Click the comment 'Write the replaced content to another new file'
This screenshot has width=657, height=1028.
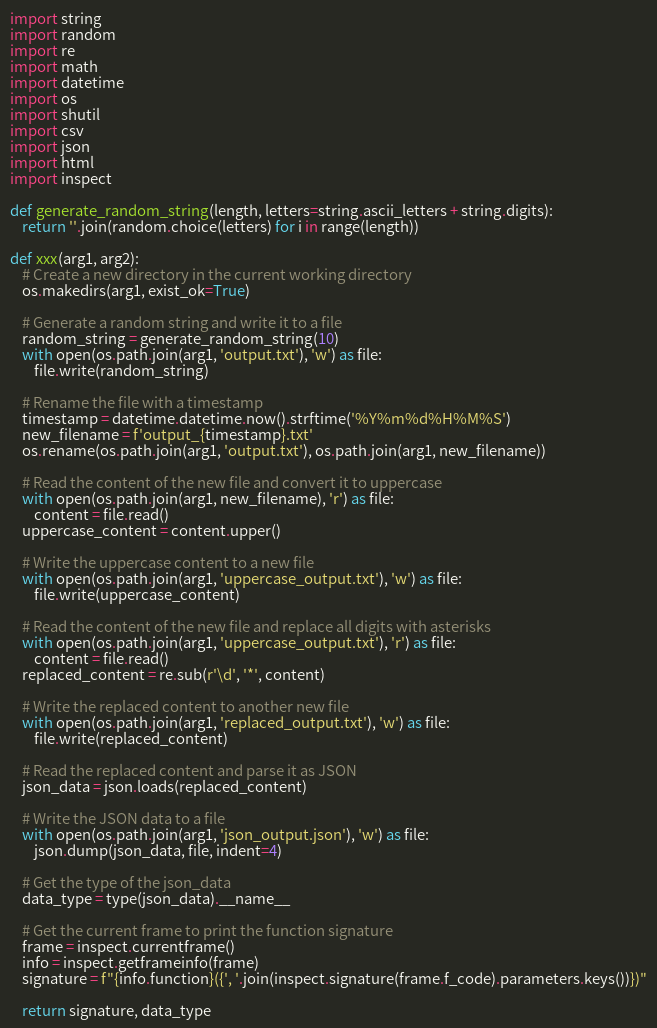[x=186, y=707]
